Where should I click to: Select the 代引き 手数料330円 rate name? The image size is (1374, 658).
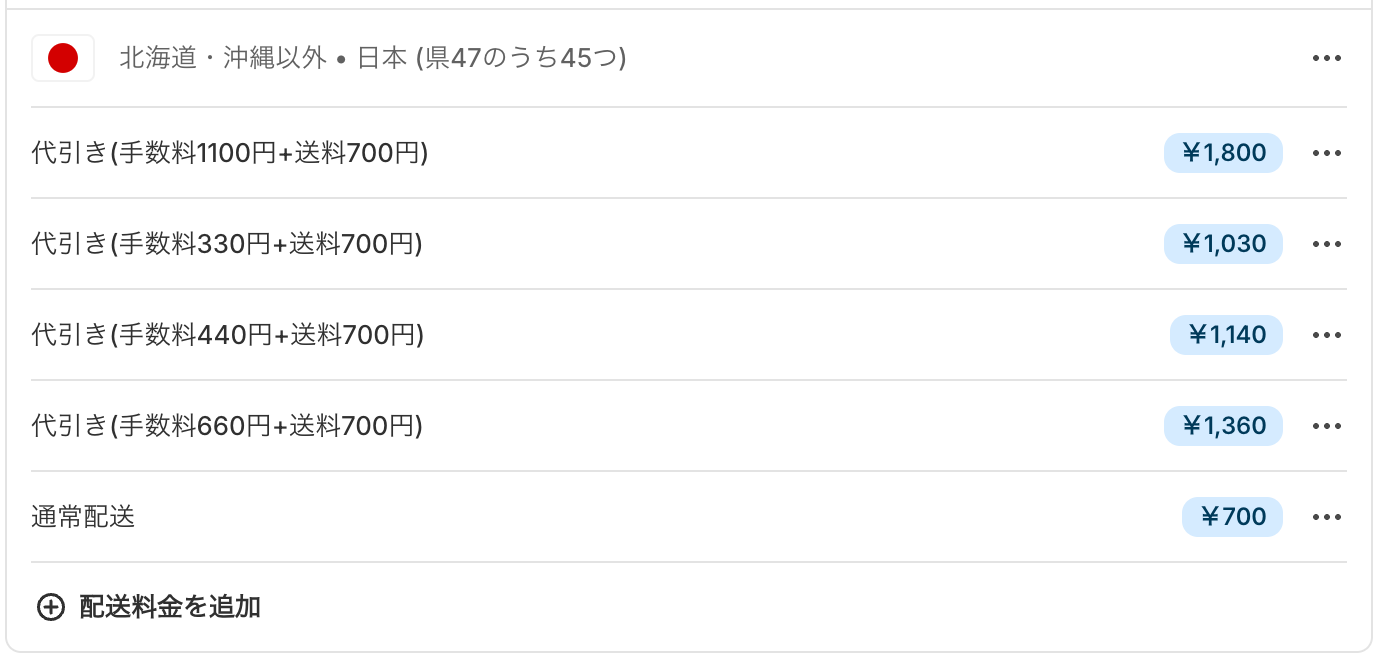pyautogui.click(x=227, y=244)
